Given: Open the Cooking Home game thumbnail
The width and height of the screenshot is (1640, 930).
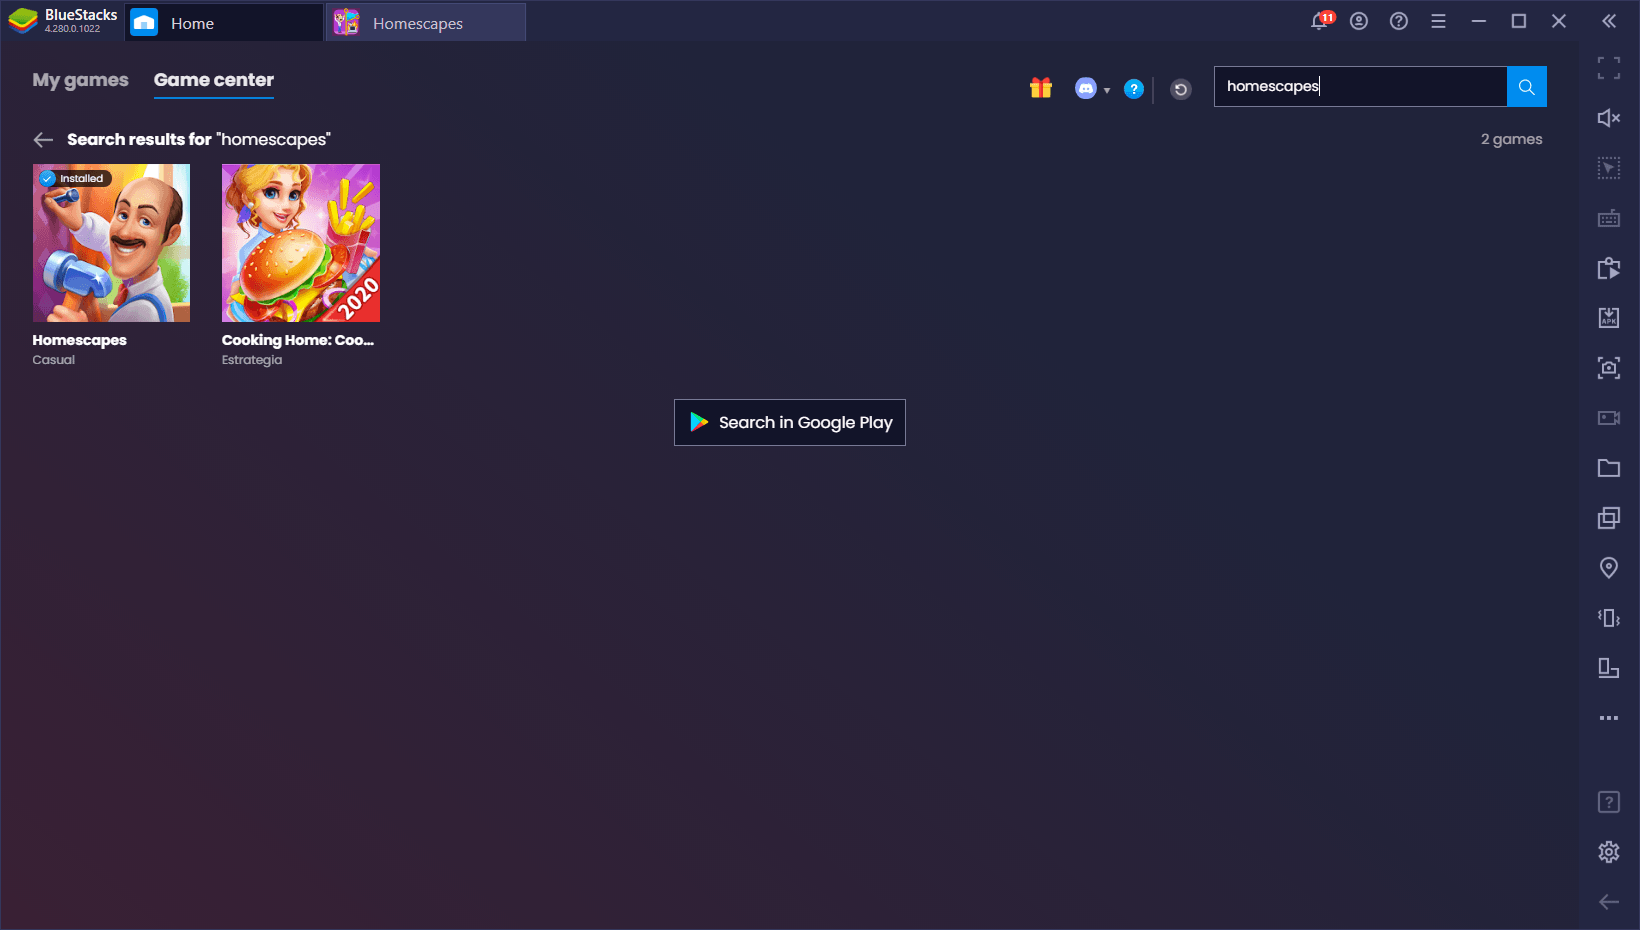Looking at the screenshot, I should pos(301,243).
